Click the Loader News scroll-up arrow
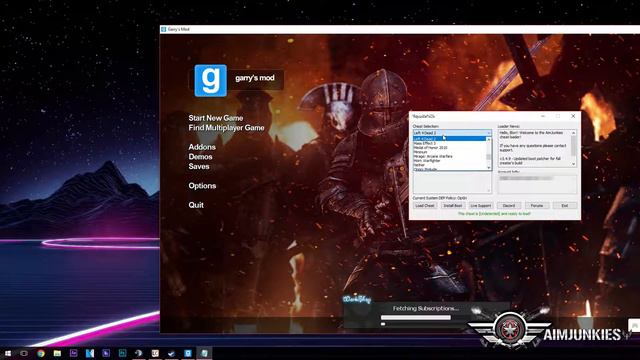640x360 pixels. tap(573, 133)
